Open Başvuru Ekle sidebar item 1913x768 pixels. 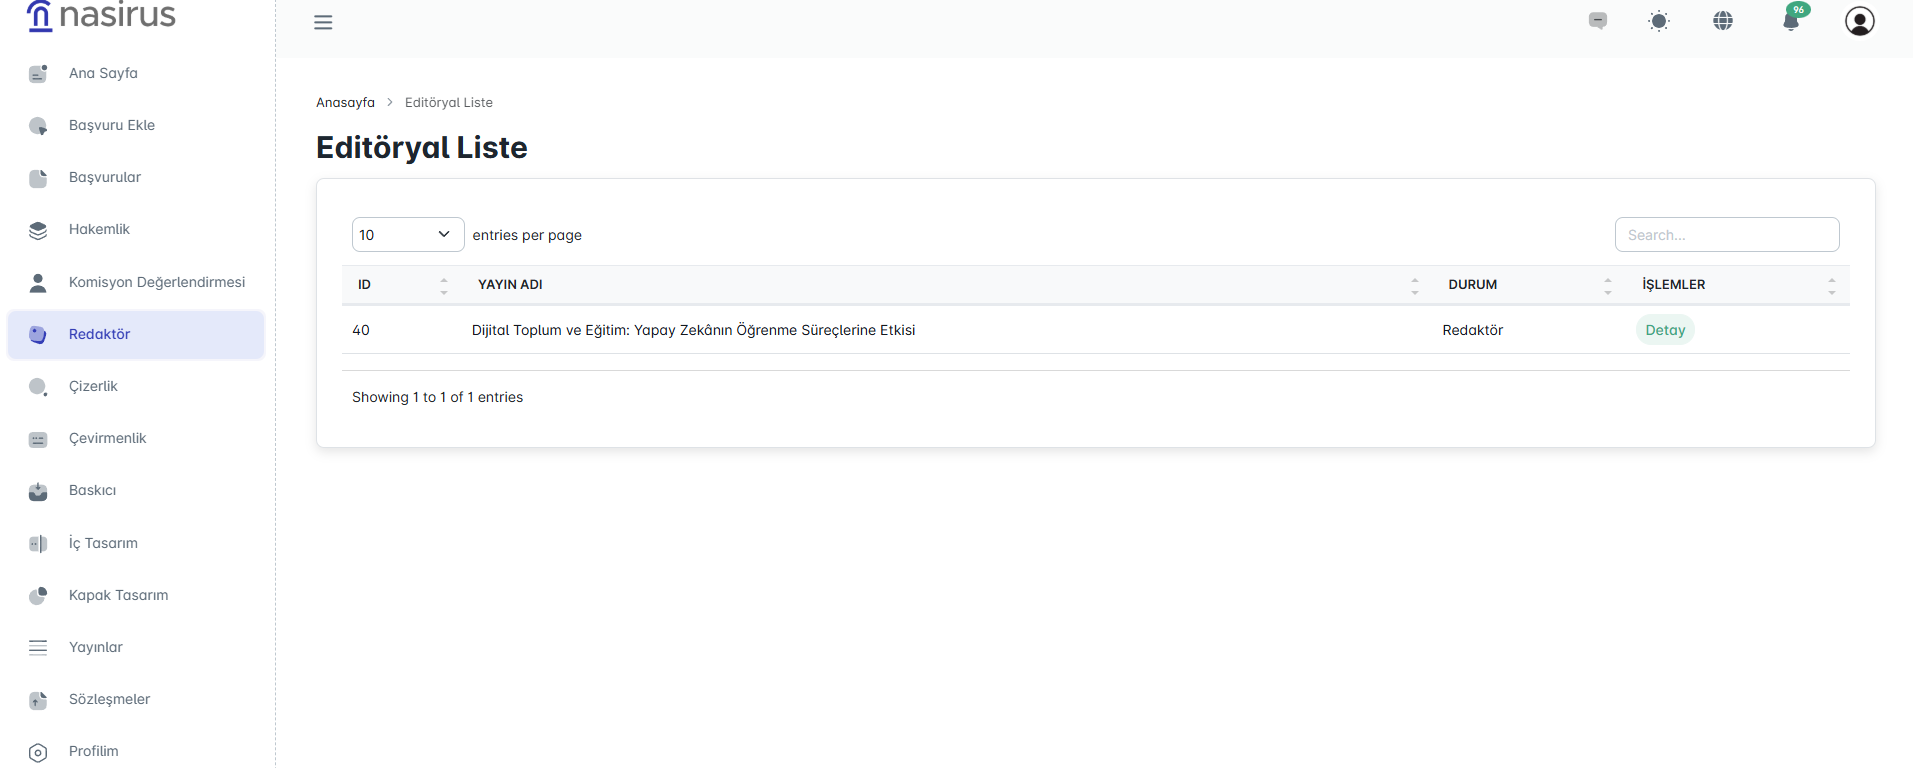pyautogui.click(x=111, y=125)
